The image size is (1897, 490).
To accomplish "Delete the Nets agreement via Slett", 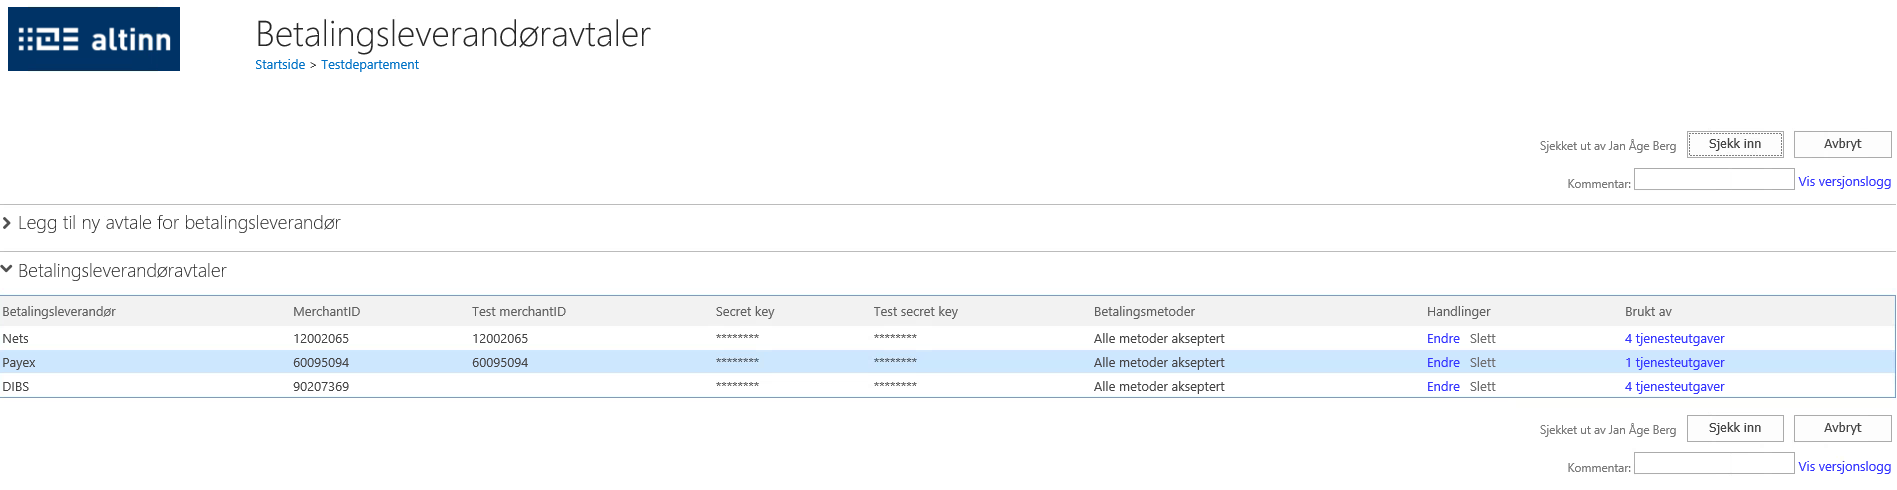I will [x=1483, y=339].
